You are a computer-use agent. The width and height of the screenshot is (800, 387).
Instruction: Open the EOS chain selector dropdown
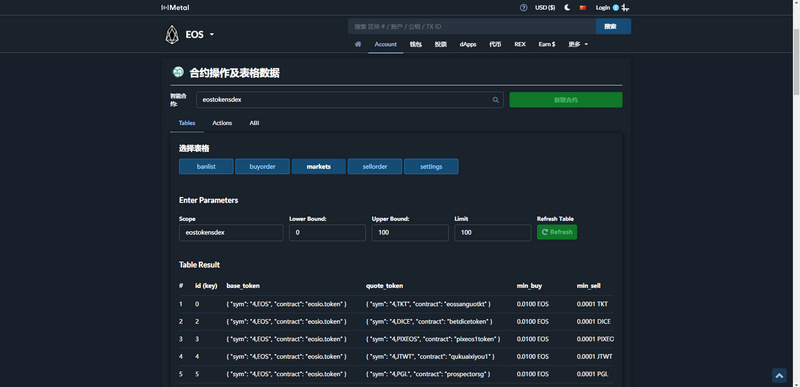point(199,35)
